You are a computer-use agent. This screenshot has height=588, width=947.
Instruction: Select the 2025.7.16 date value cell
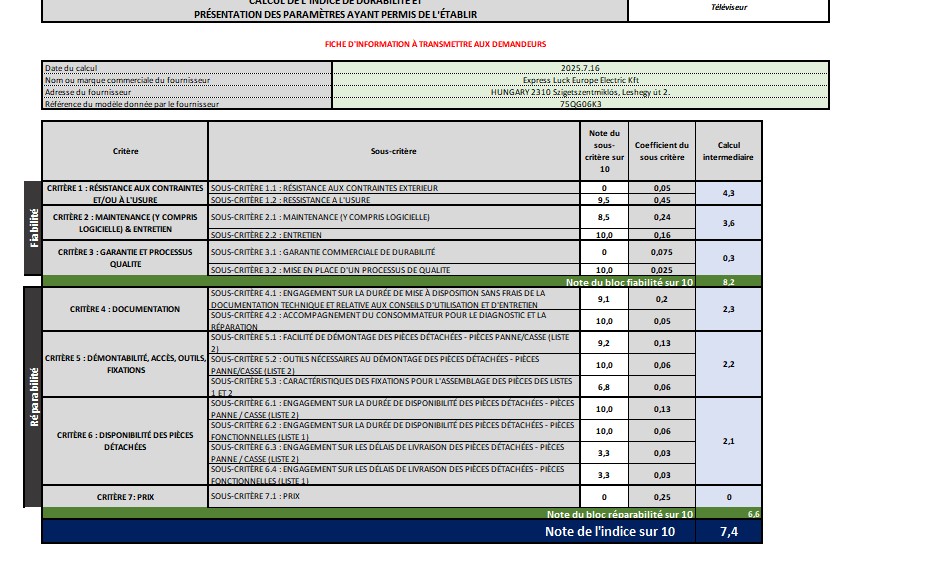click(x=580, y=67)
